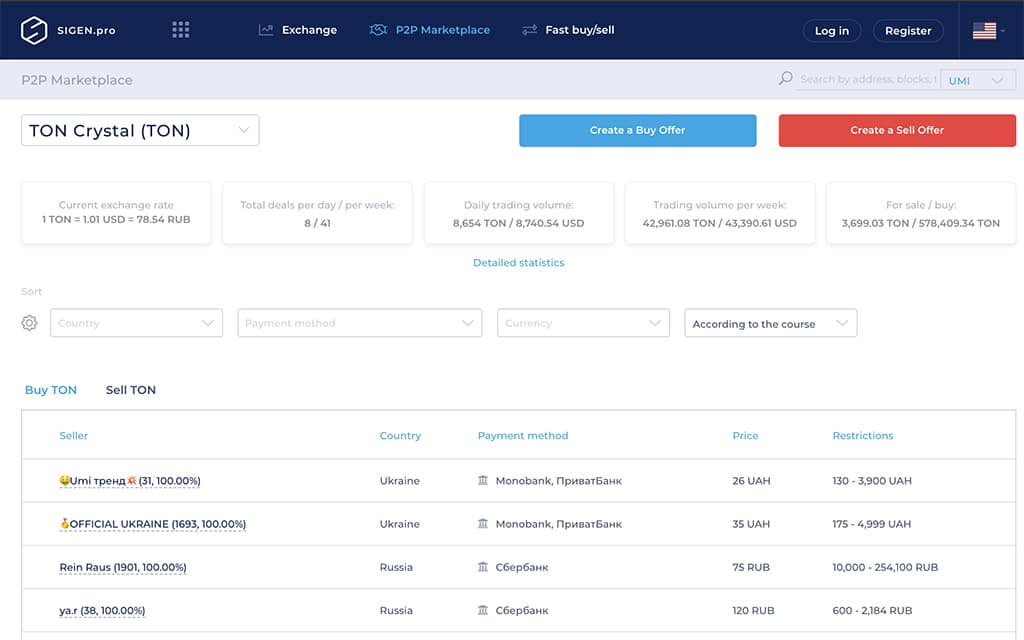Open the Exchange menu item
This screenshot has width=1024, height=640.
click(310, 30)
